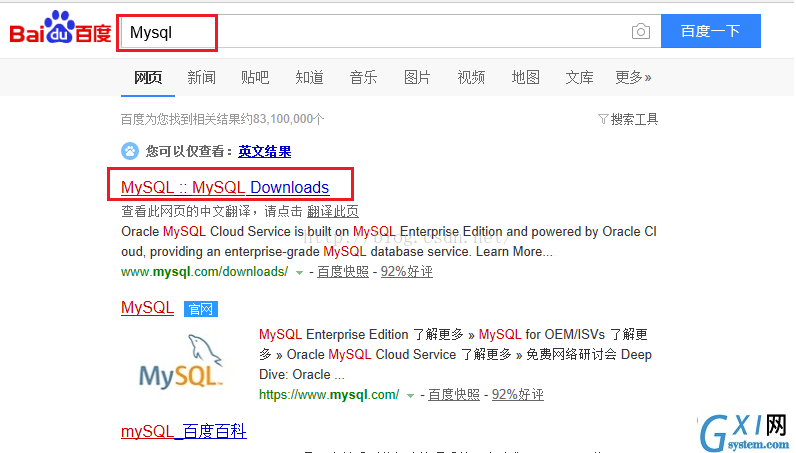Switch to the 新闻 tab
796x453 pixels.
click(x=202, y=77)
